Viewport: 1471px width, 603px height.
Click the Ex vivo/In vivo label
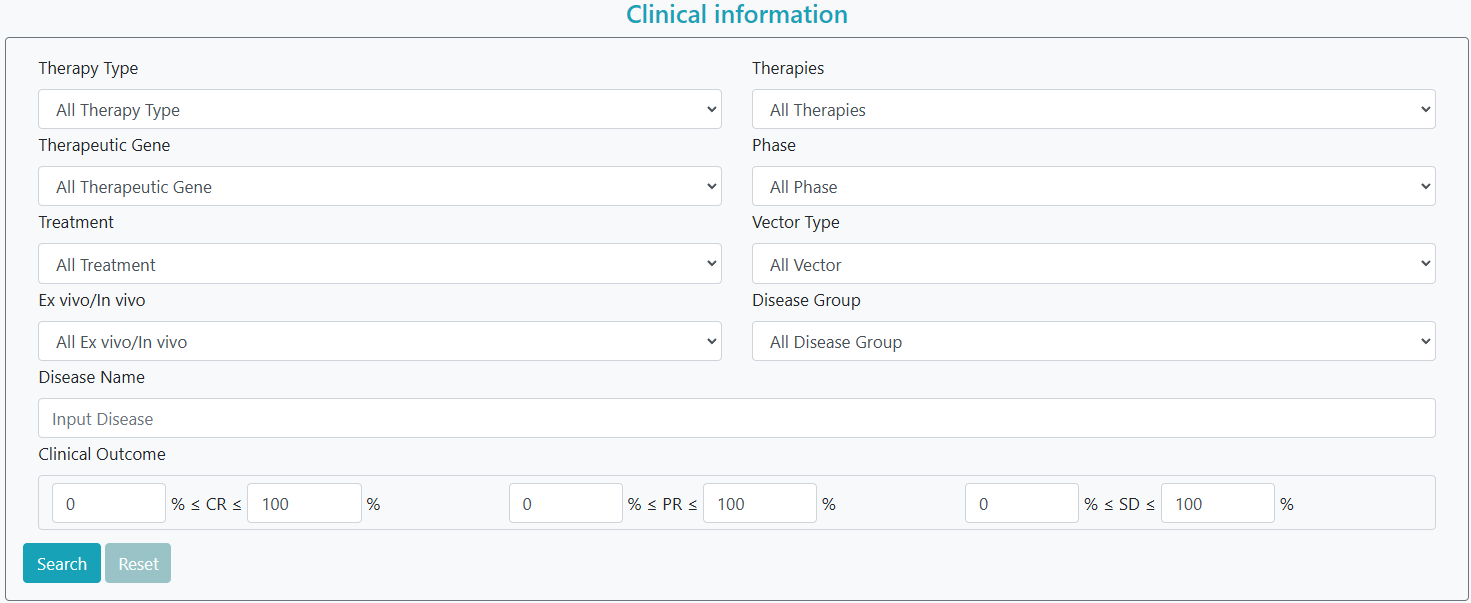[x=92, y=300]
